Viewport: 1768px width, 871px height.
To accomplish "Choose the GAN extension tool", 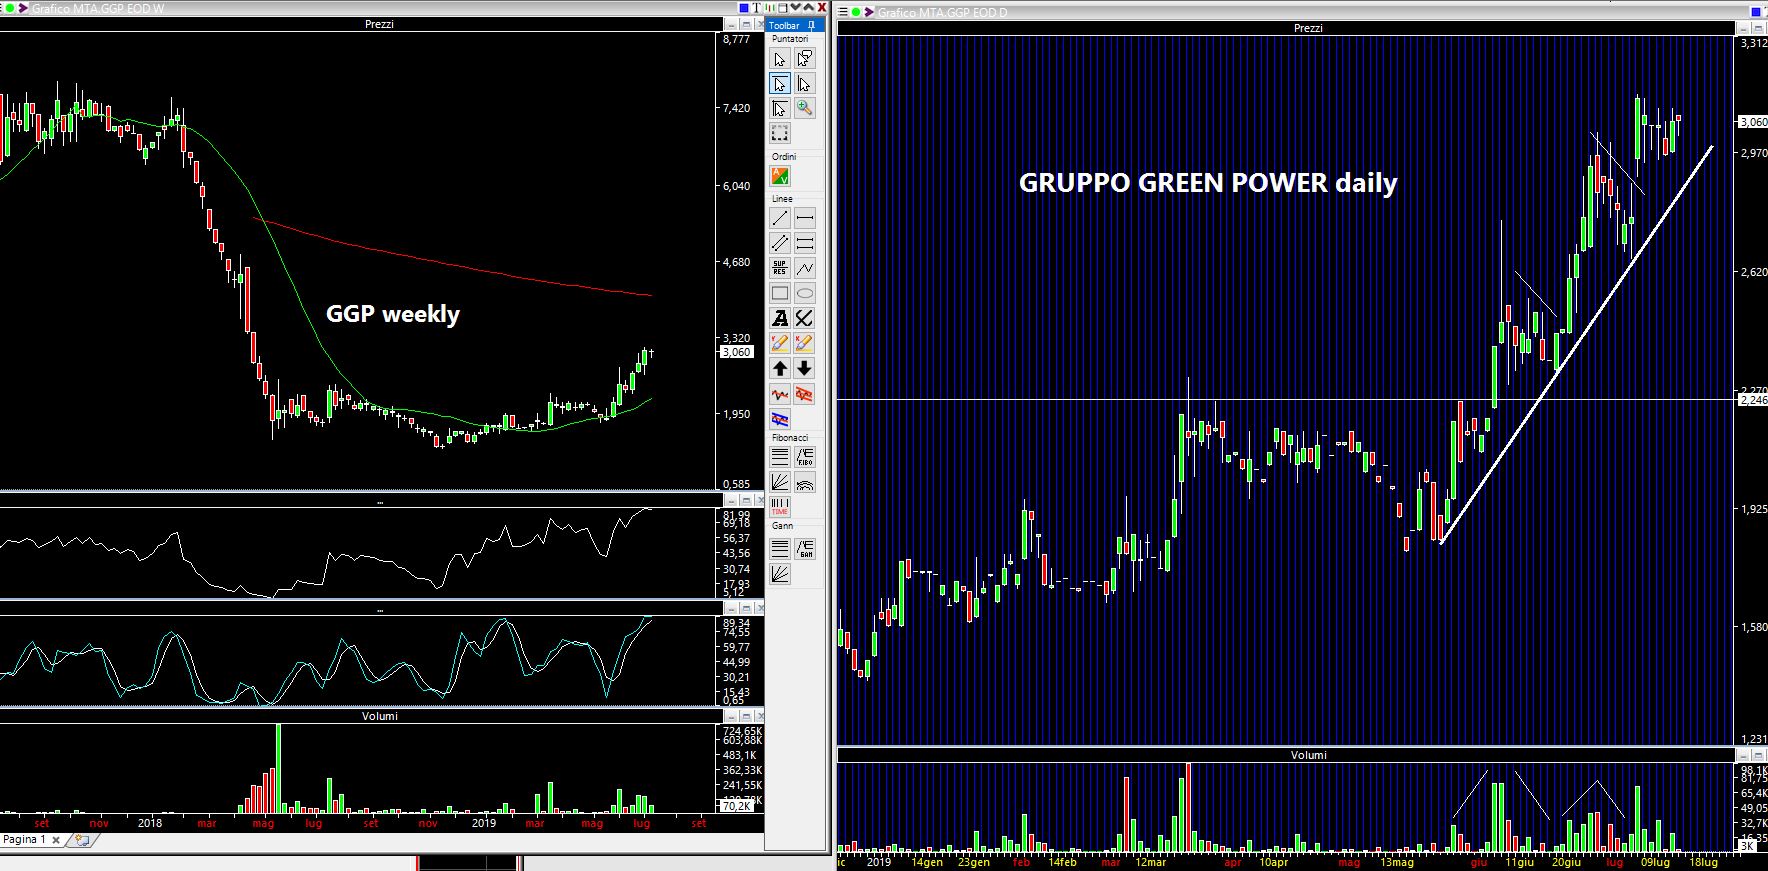I will click(x=804, y=548).
